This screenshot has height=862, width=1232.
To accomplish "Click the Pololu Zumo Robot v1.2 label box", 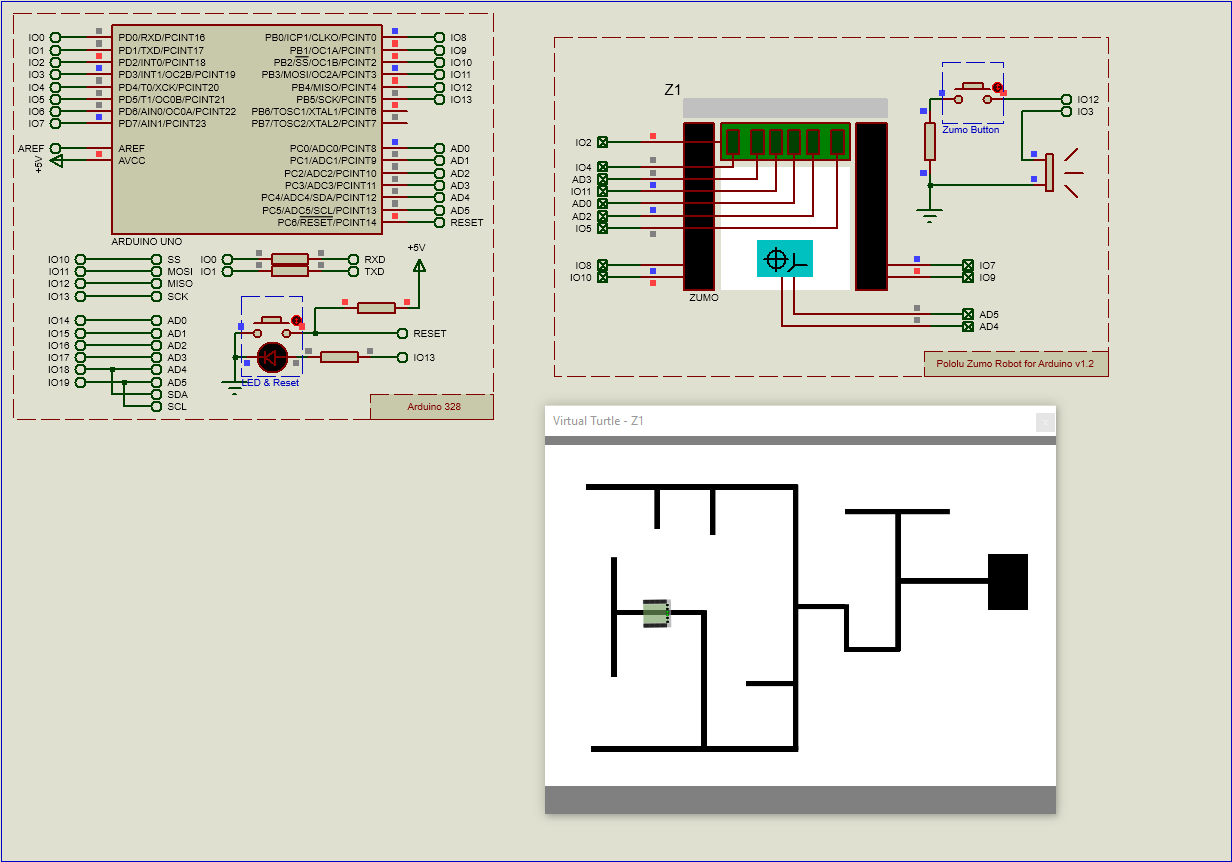I will coord(1016,362).
